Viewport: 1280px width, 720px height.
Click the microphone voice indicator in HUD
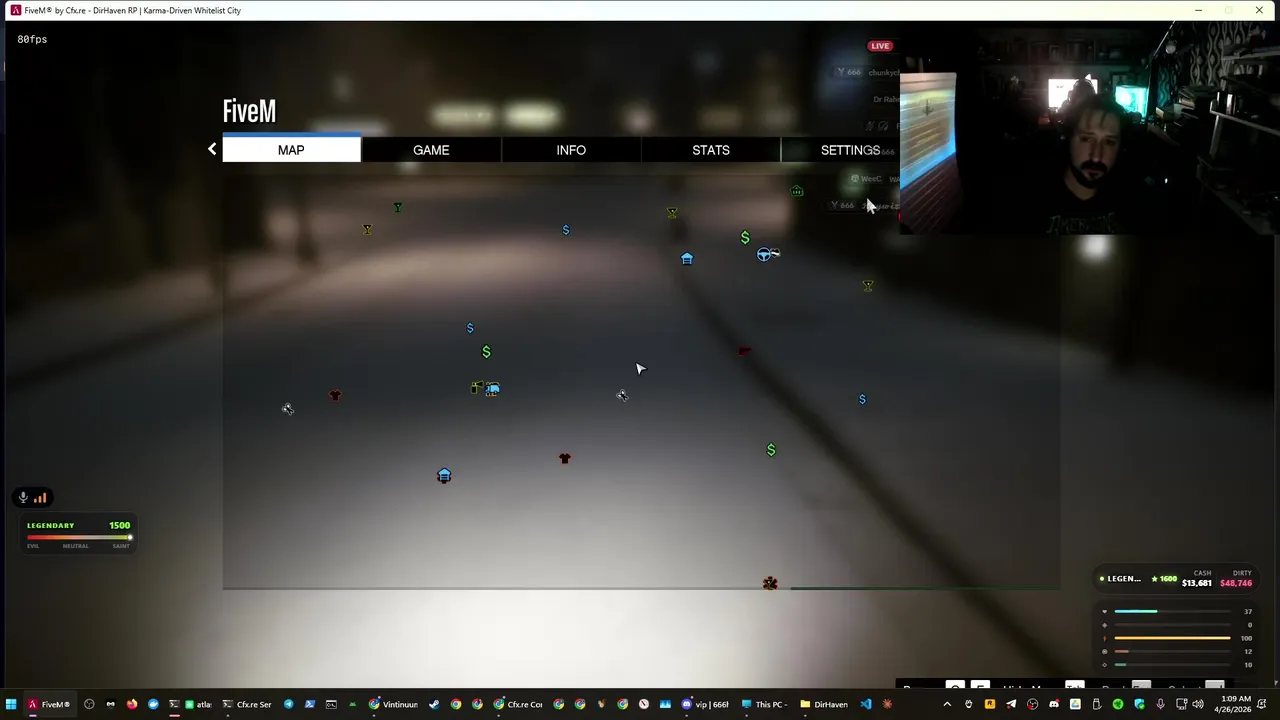point(23,497)
